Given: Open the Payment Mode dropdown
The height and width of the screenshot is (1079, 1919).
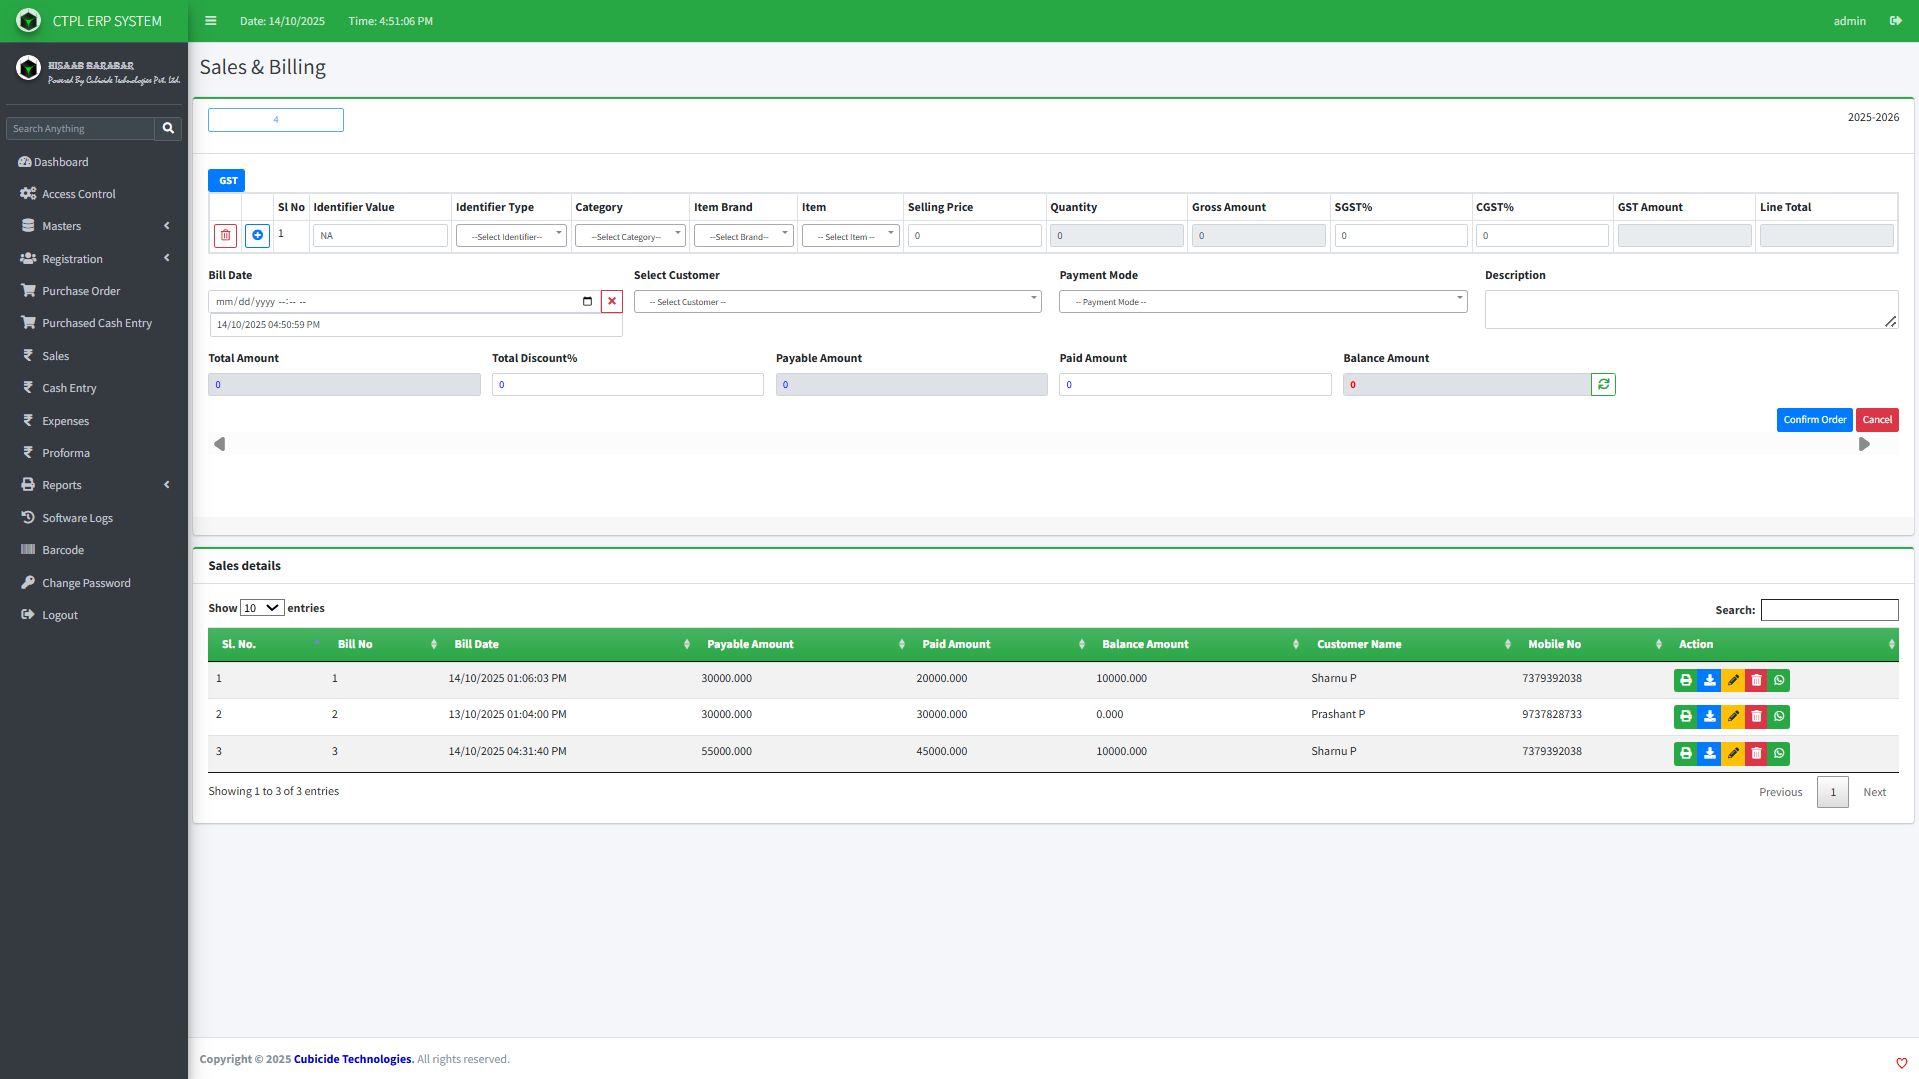Looking at the screenshot, I should click(1262, 302).
